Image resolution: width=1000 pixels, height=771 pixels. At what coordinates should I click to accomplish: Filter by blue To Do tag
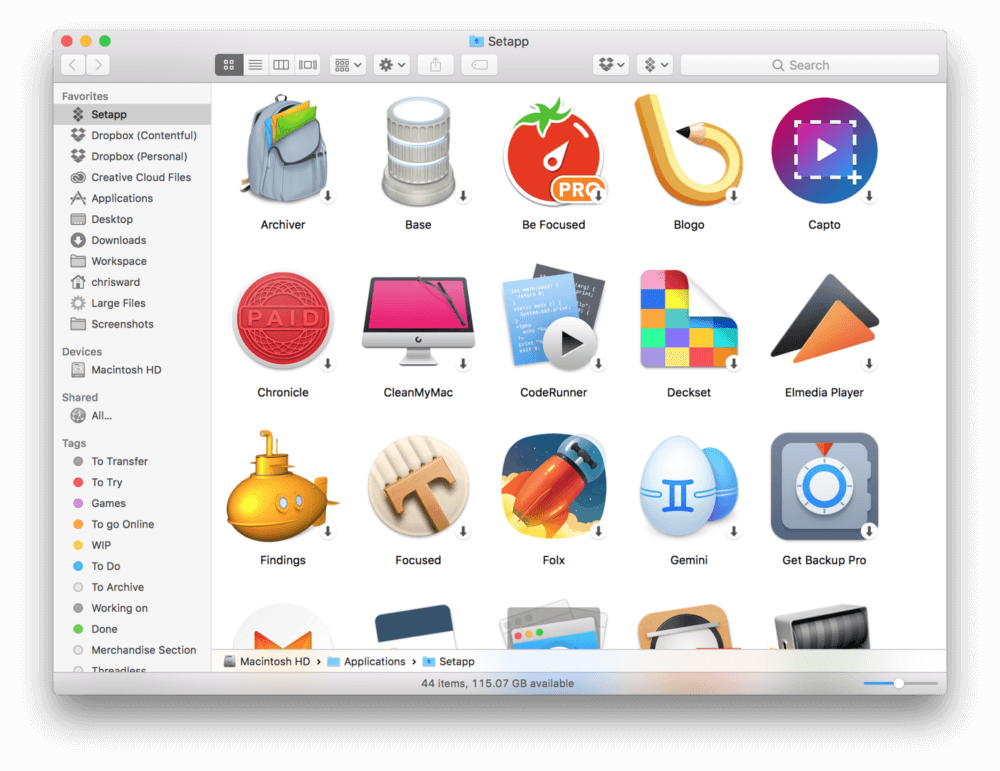[132, 567]
